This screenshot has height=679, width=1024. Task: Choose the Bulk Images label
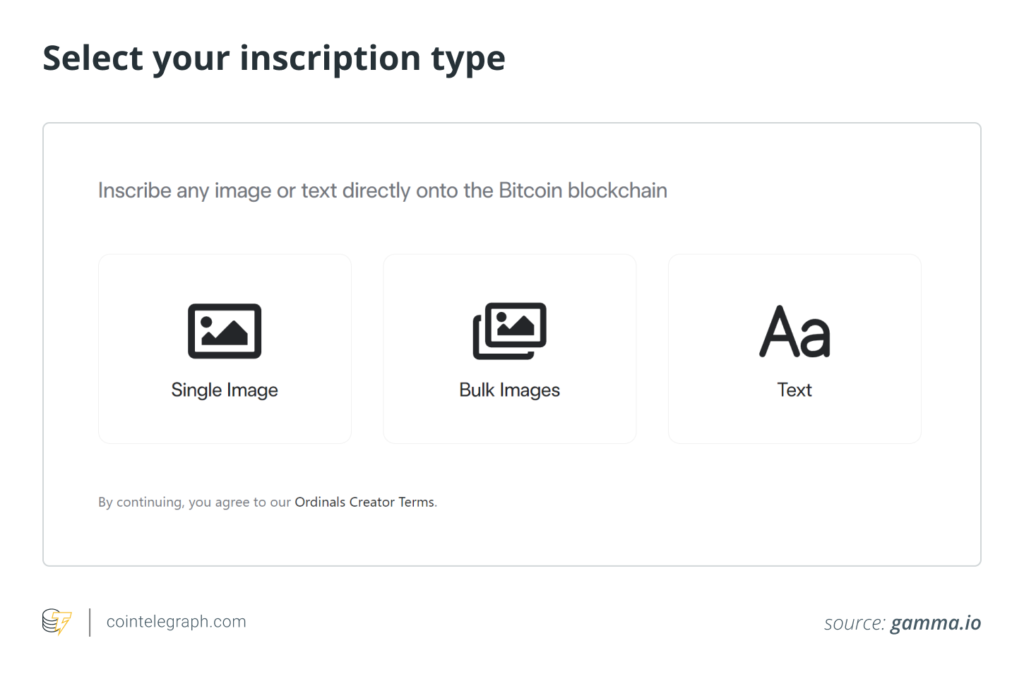click(509, 390)
